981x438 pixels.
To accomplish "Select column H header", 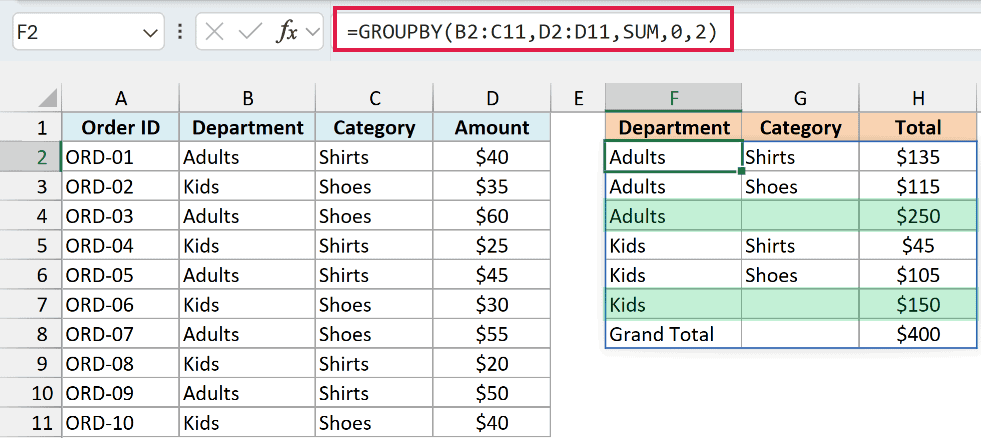I will tap(918, 98).
